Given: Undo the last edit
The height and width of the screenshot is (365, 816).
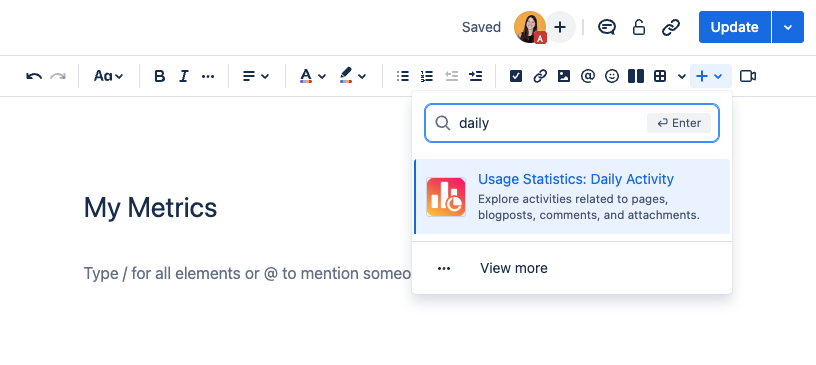Looking at the screenshot, I should click(x=34, y=77).
